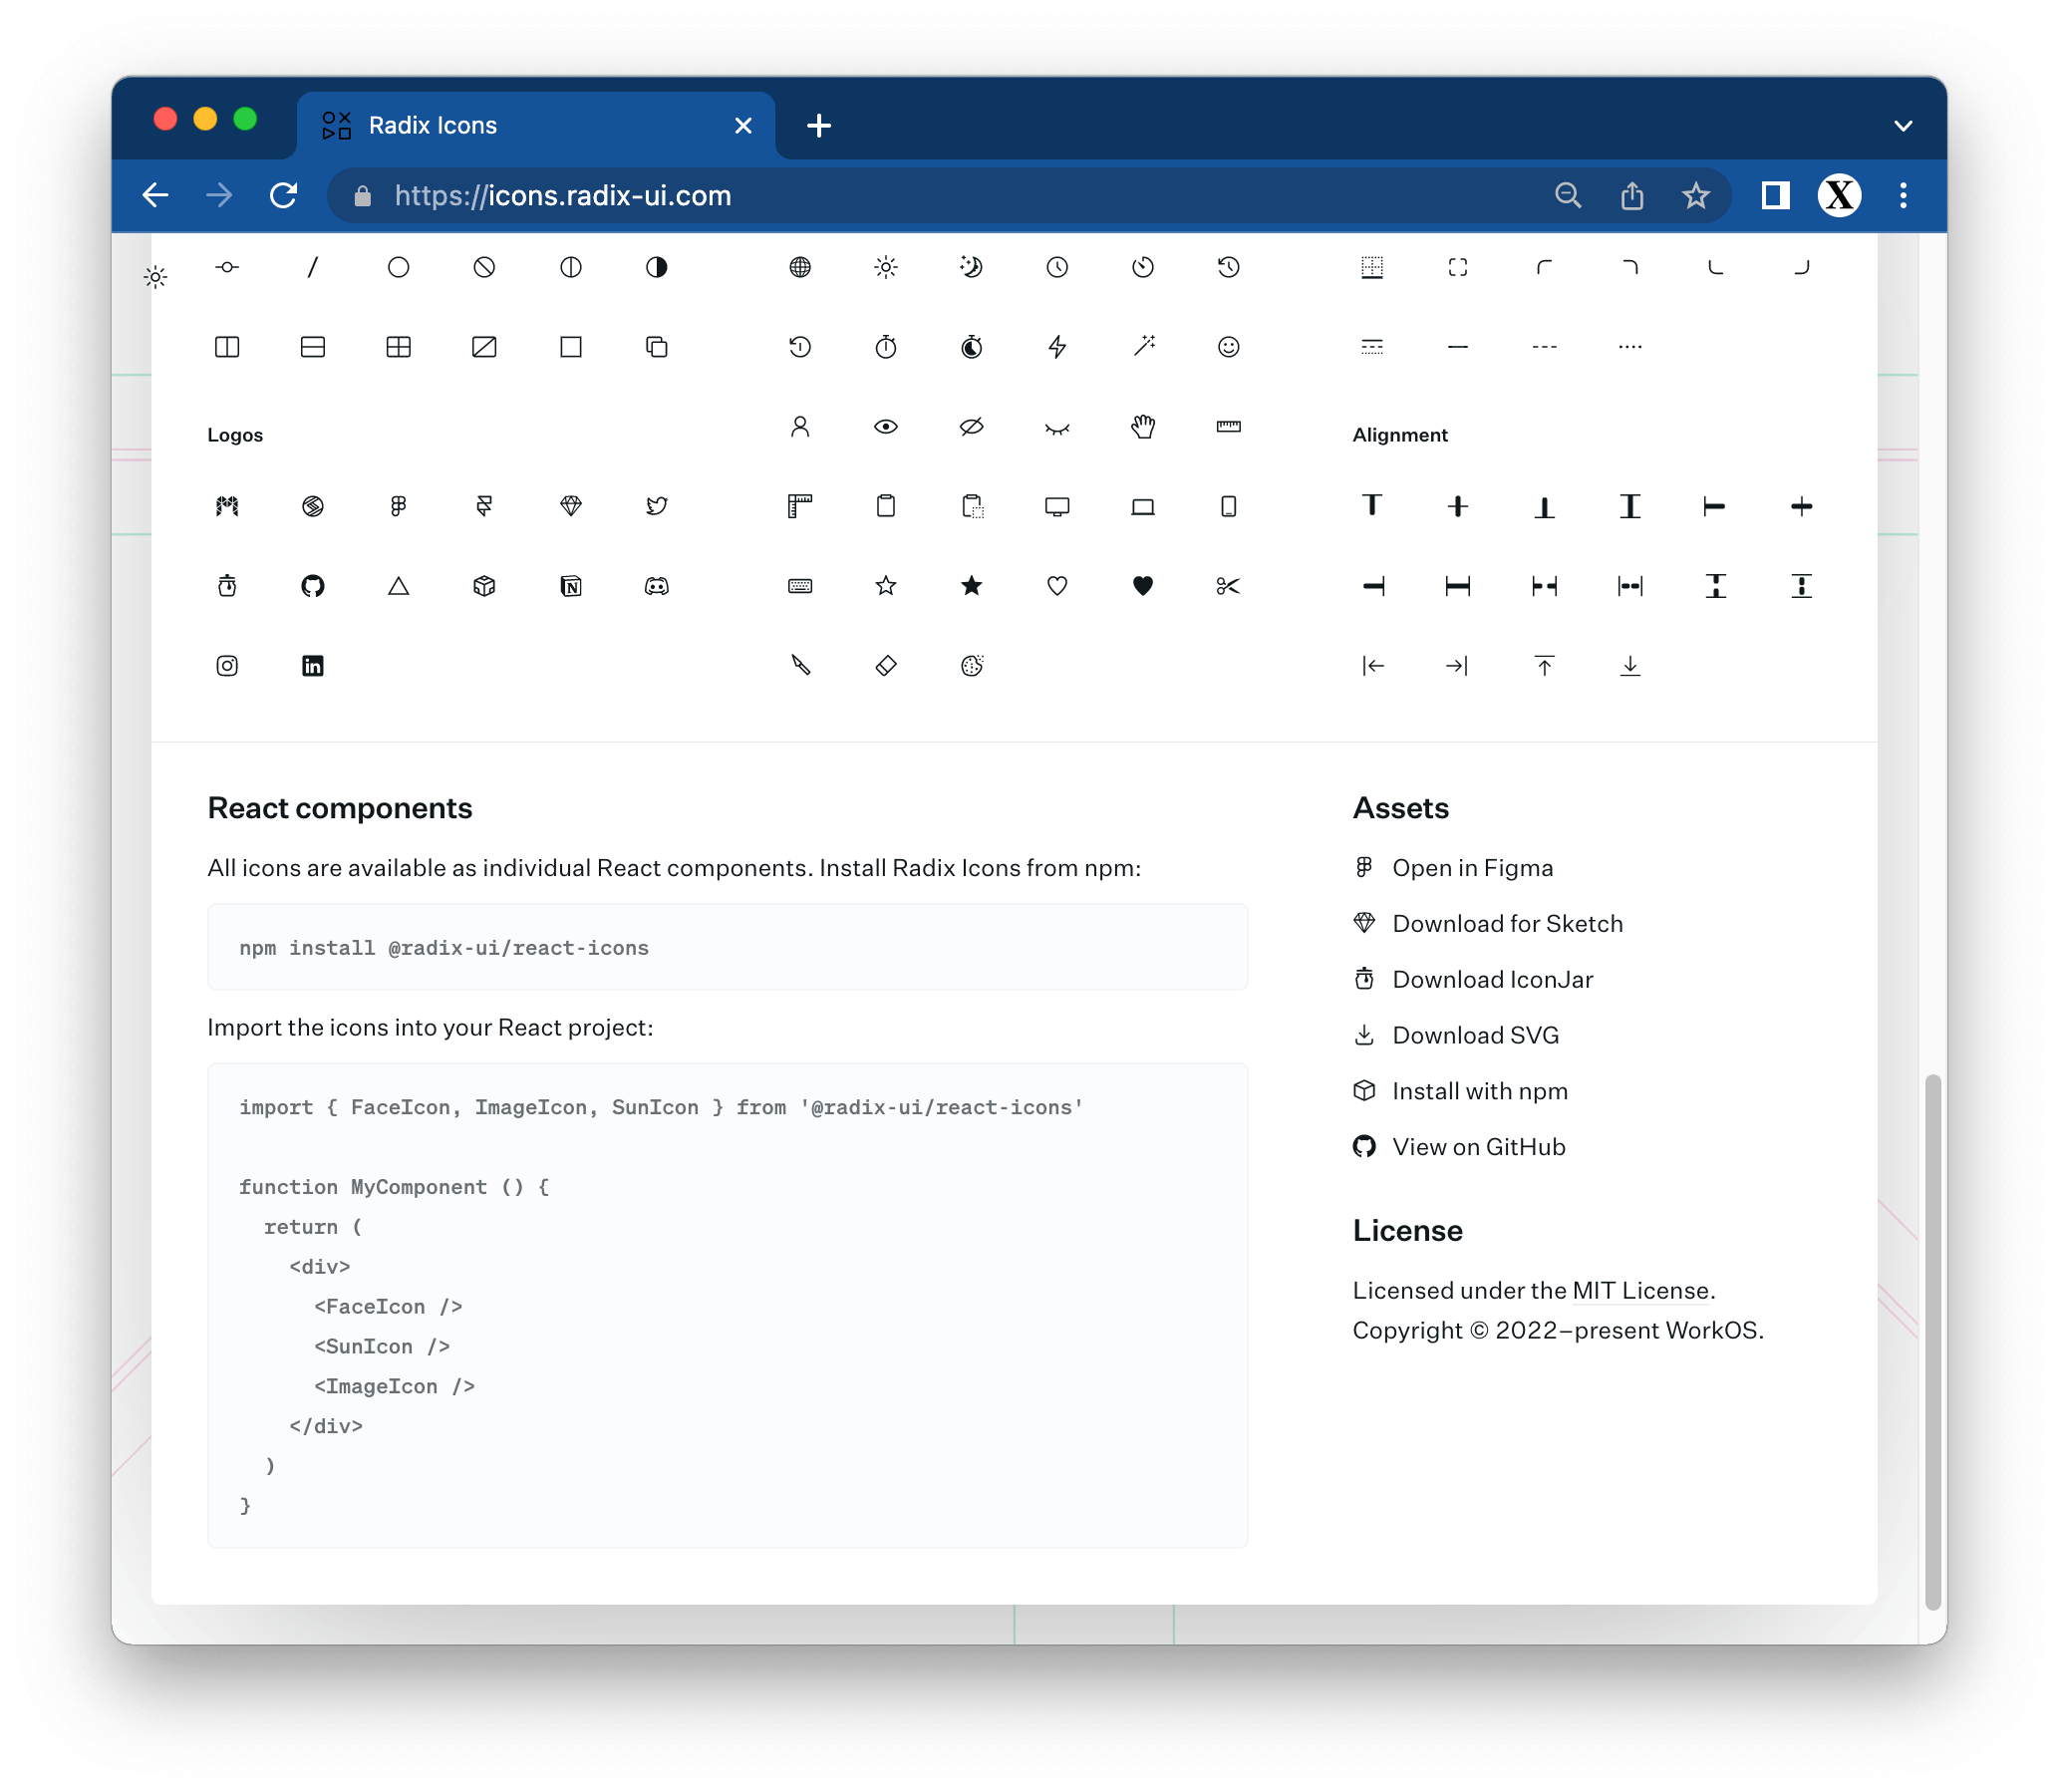Viewport: 2059px width, 1792px height.
Task: Choose the cookie icon
Action: 971,666
